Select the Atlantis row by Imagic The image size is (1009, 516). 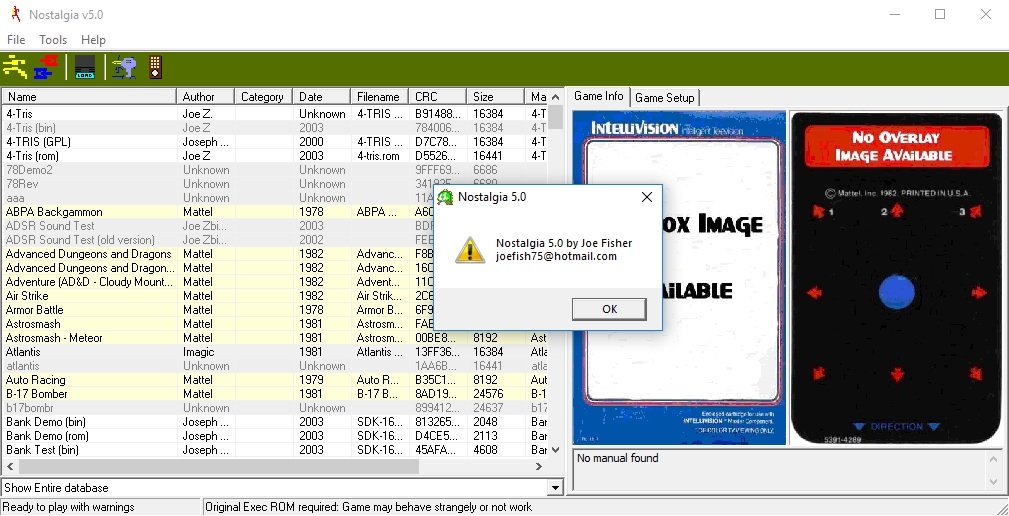tap(275, 352)
